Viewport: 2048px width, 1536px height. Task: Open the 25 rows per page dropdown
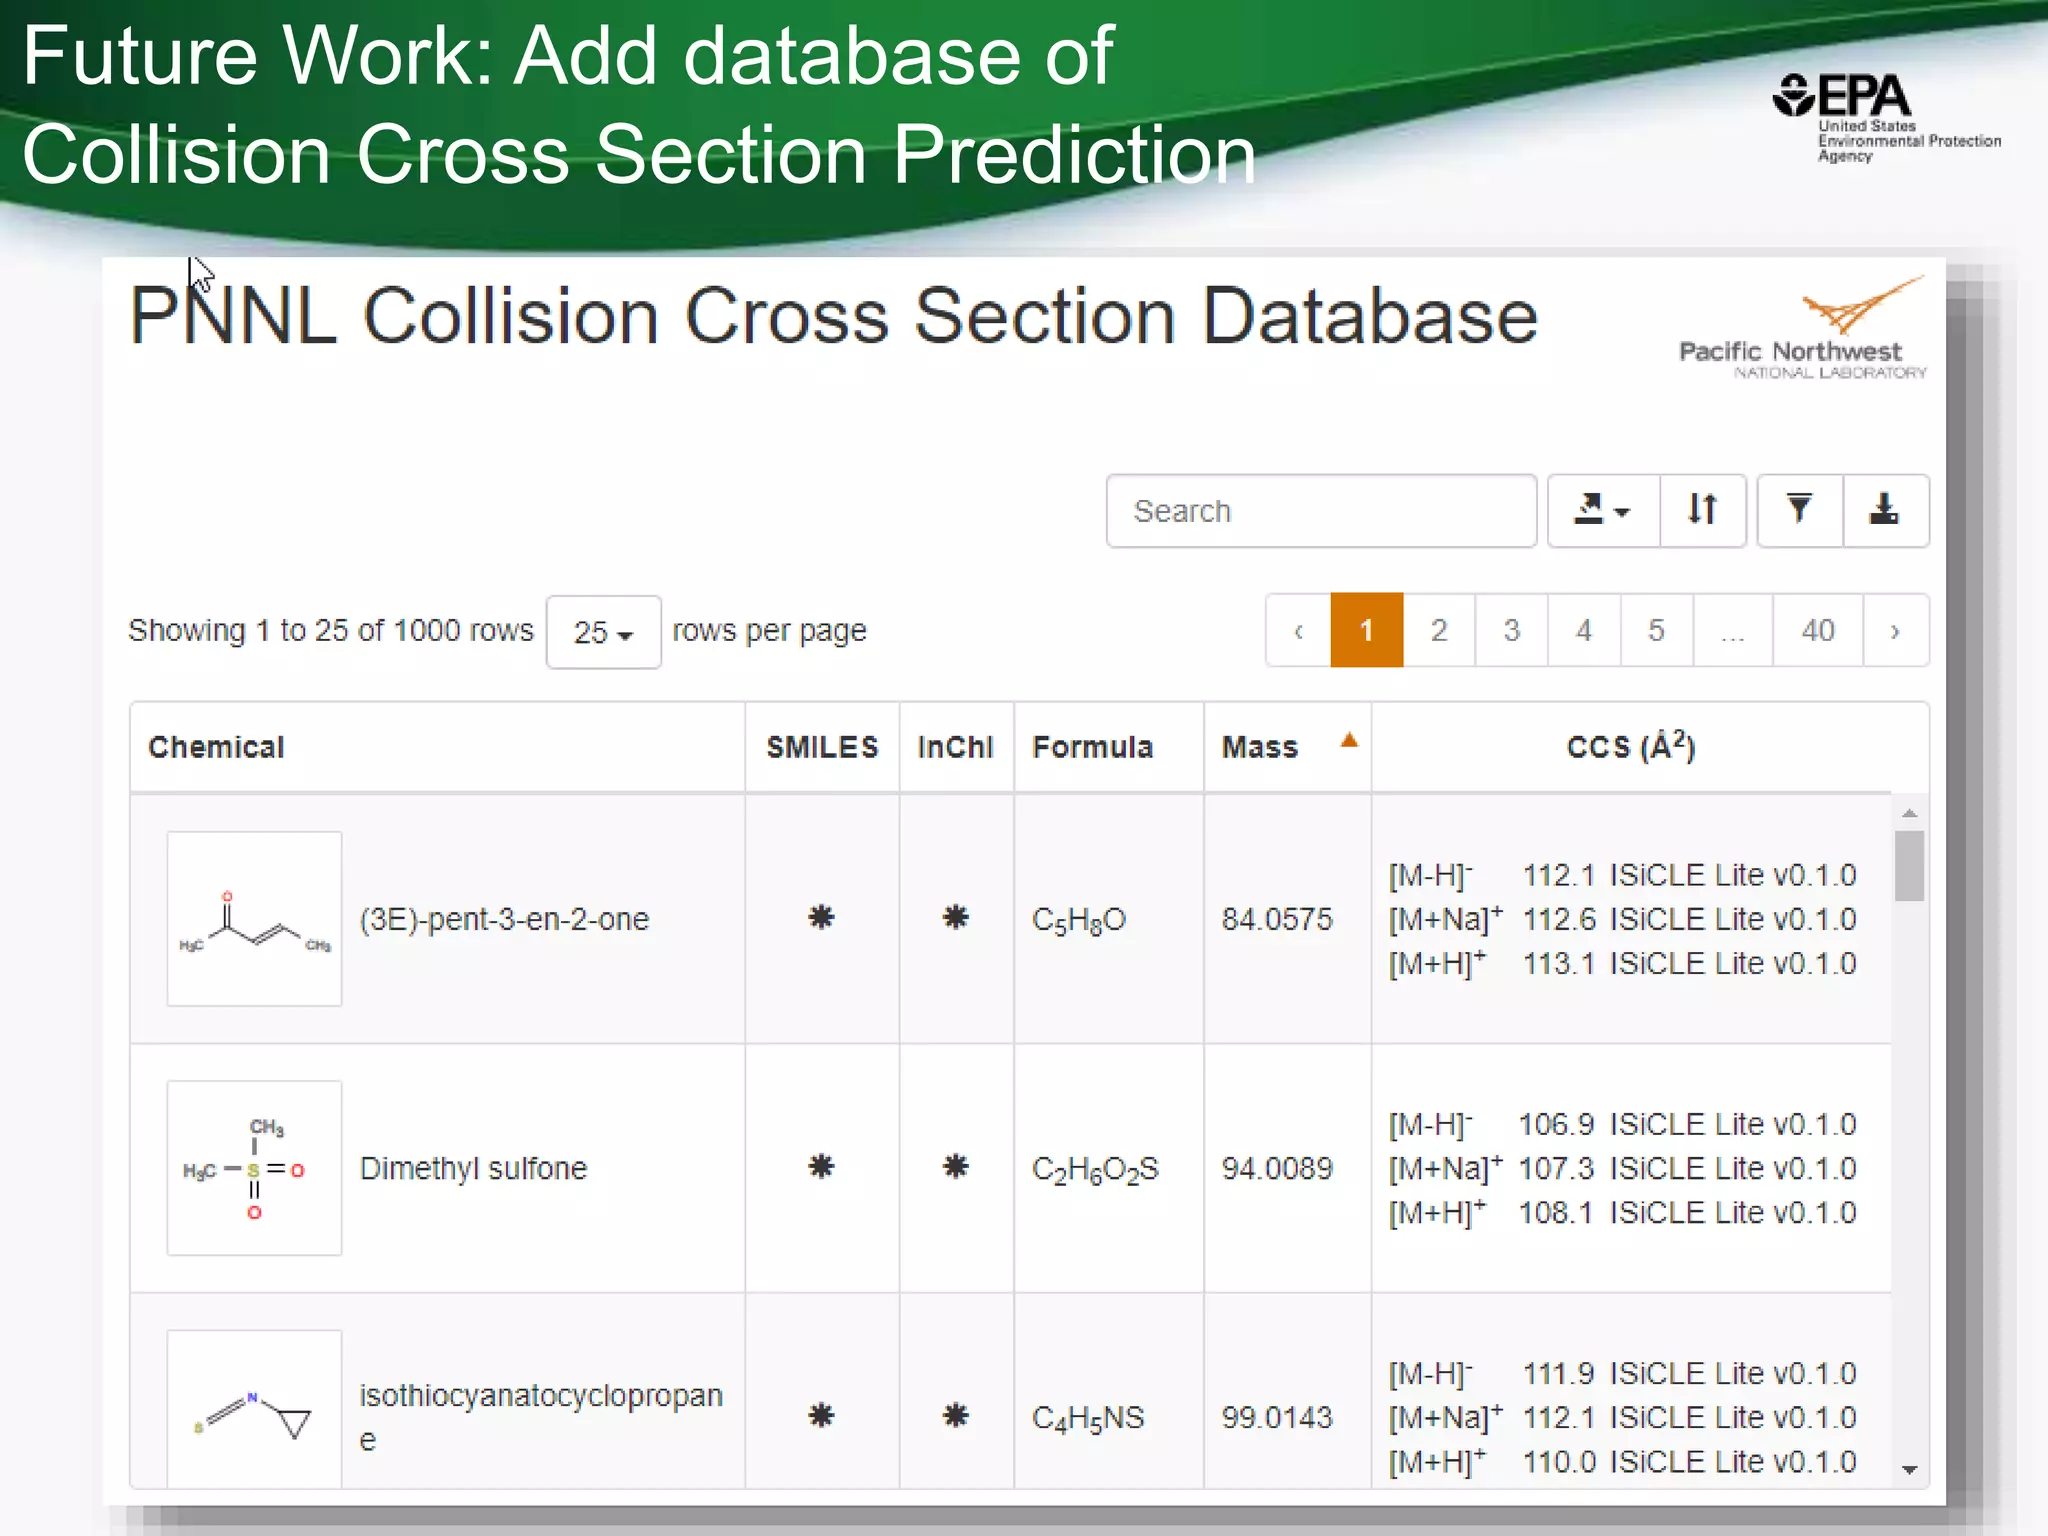603,632
